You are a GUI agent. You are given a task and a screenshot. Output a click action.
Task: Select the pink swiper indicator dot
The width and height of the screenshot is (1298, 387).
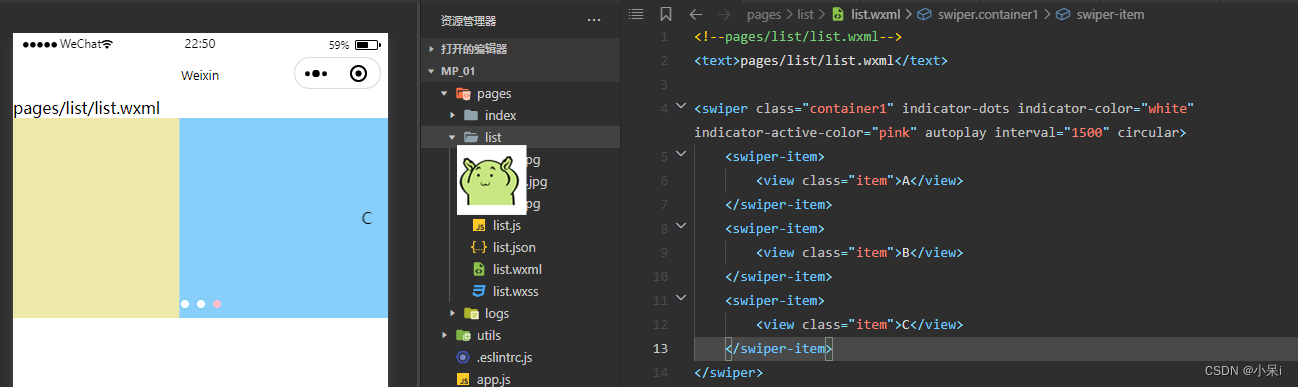[x=217, y=303]
